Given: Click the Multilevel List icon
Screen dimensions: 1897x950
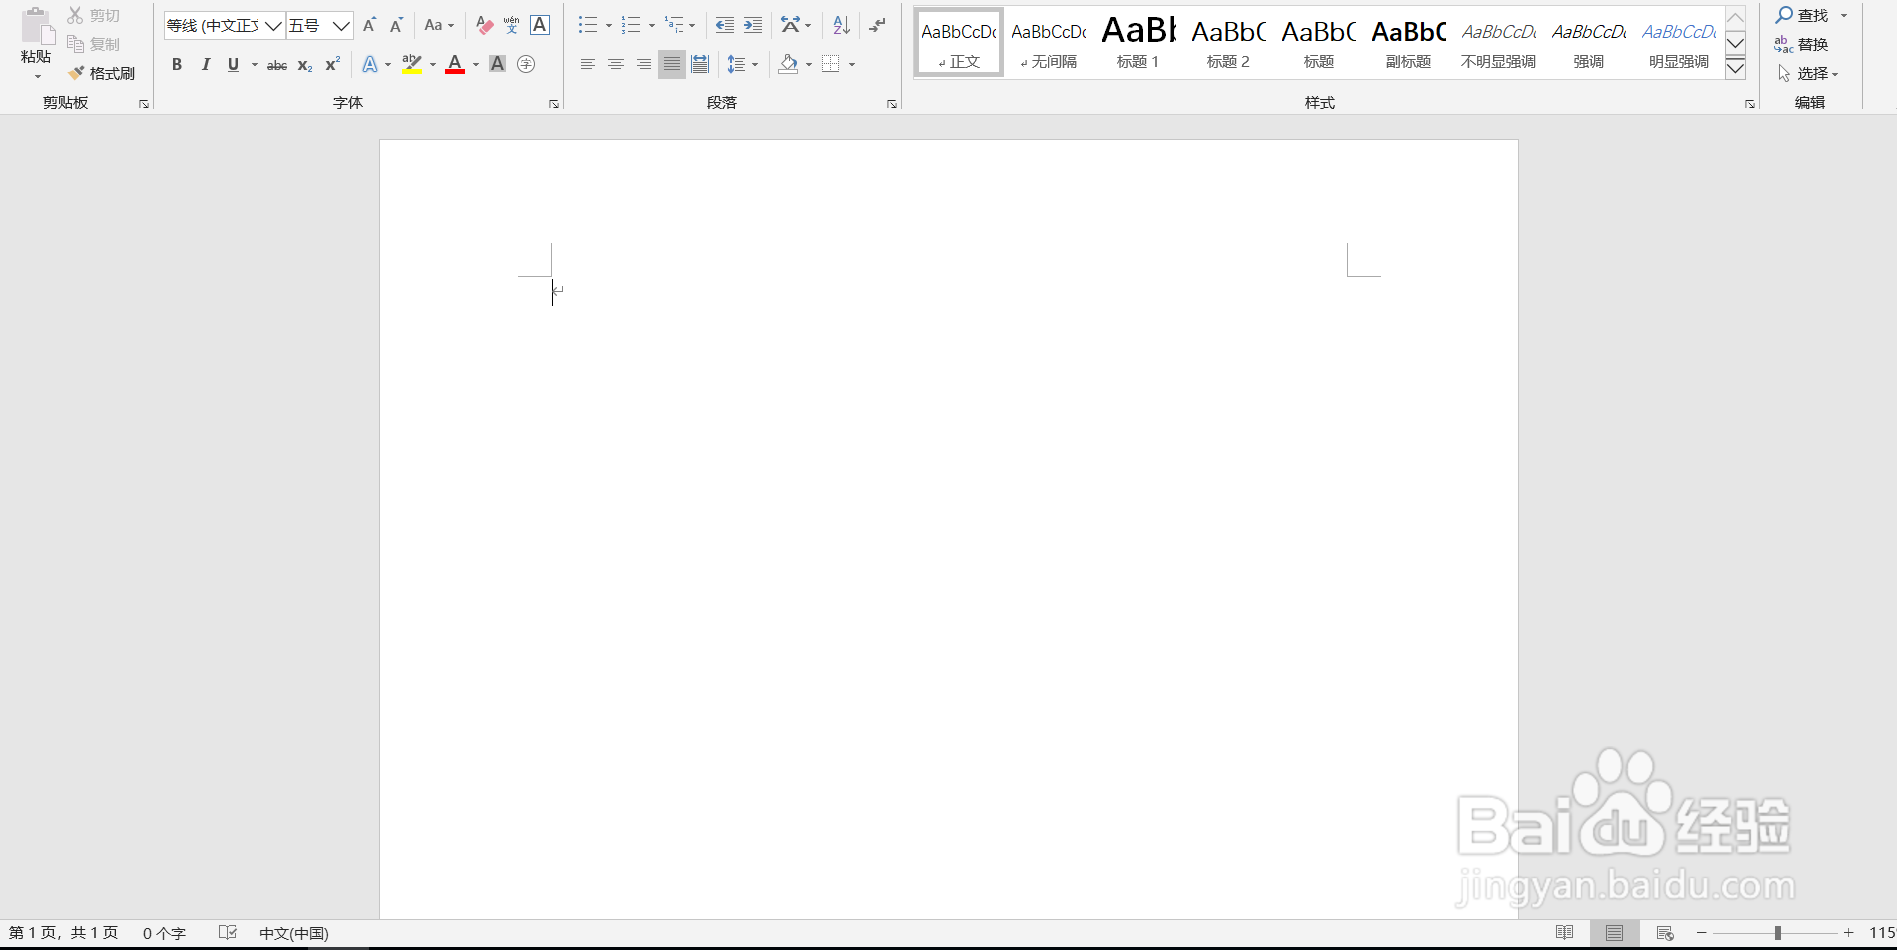Looking at the screenshot, I should (x=675, y=26).
